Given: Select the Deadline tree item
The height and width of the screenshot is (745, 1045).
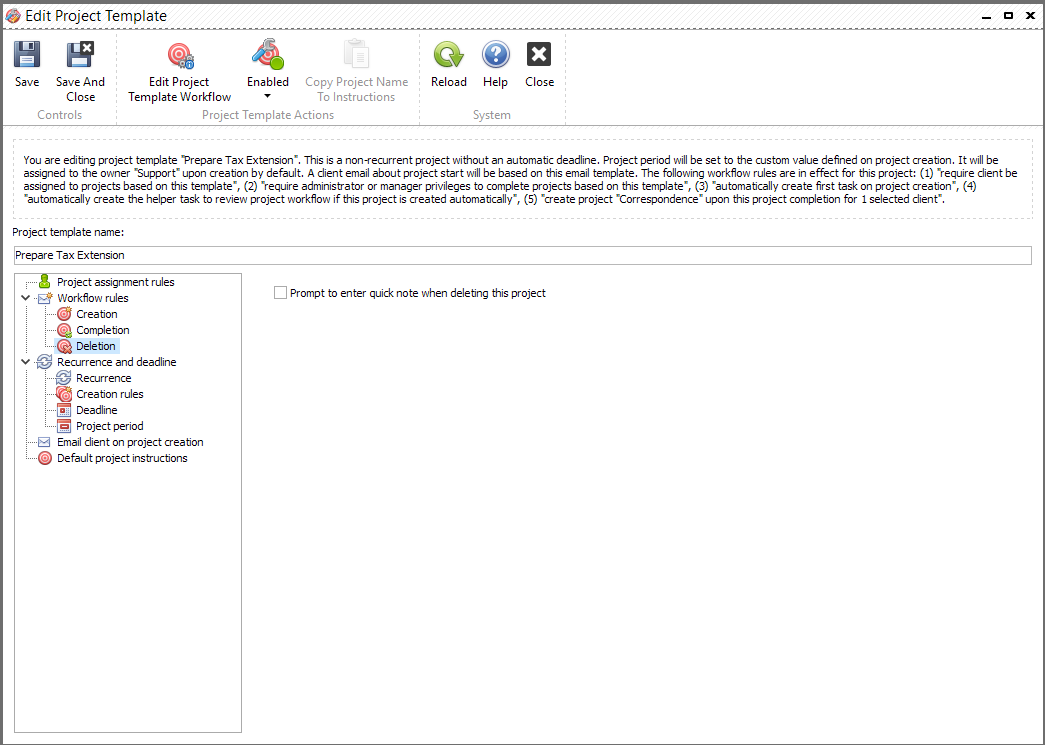Looking at the screenshot, I should [97, 410].
